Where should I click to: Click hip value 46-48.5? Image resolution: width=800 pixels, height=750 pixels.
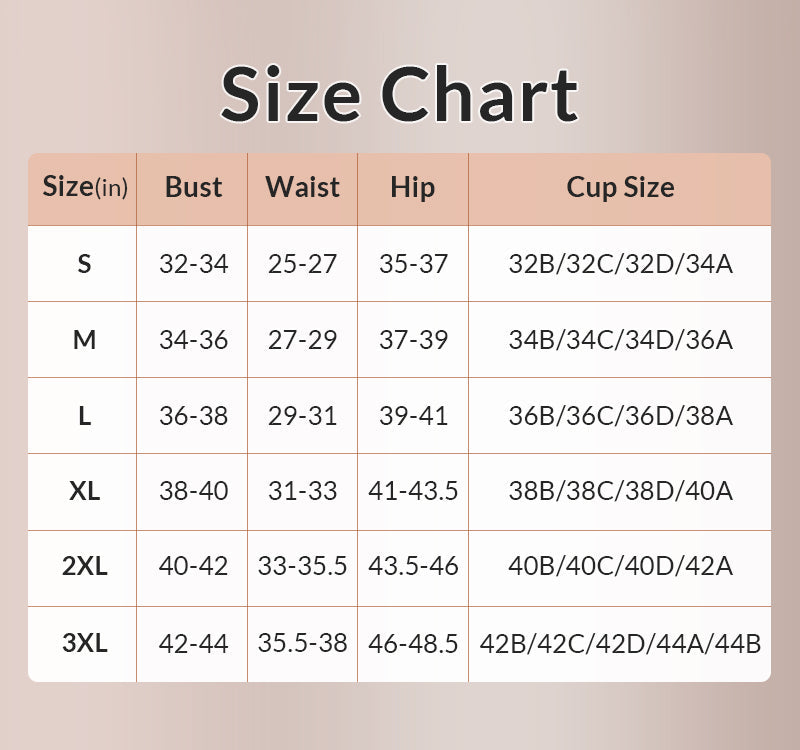point(413,643)
